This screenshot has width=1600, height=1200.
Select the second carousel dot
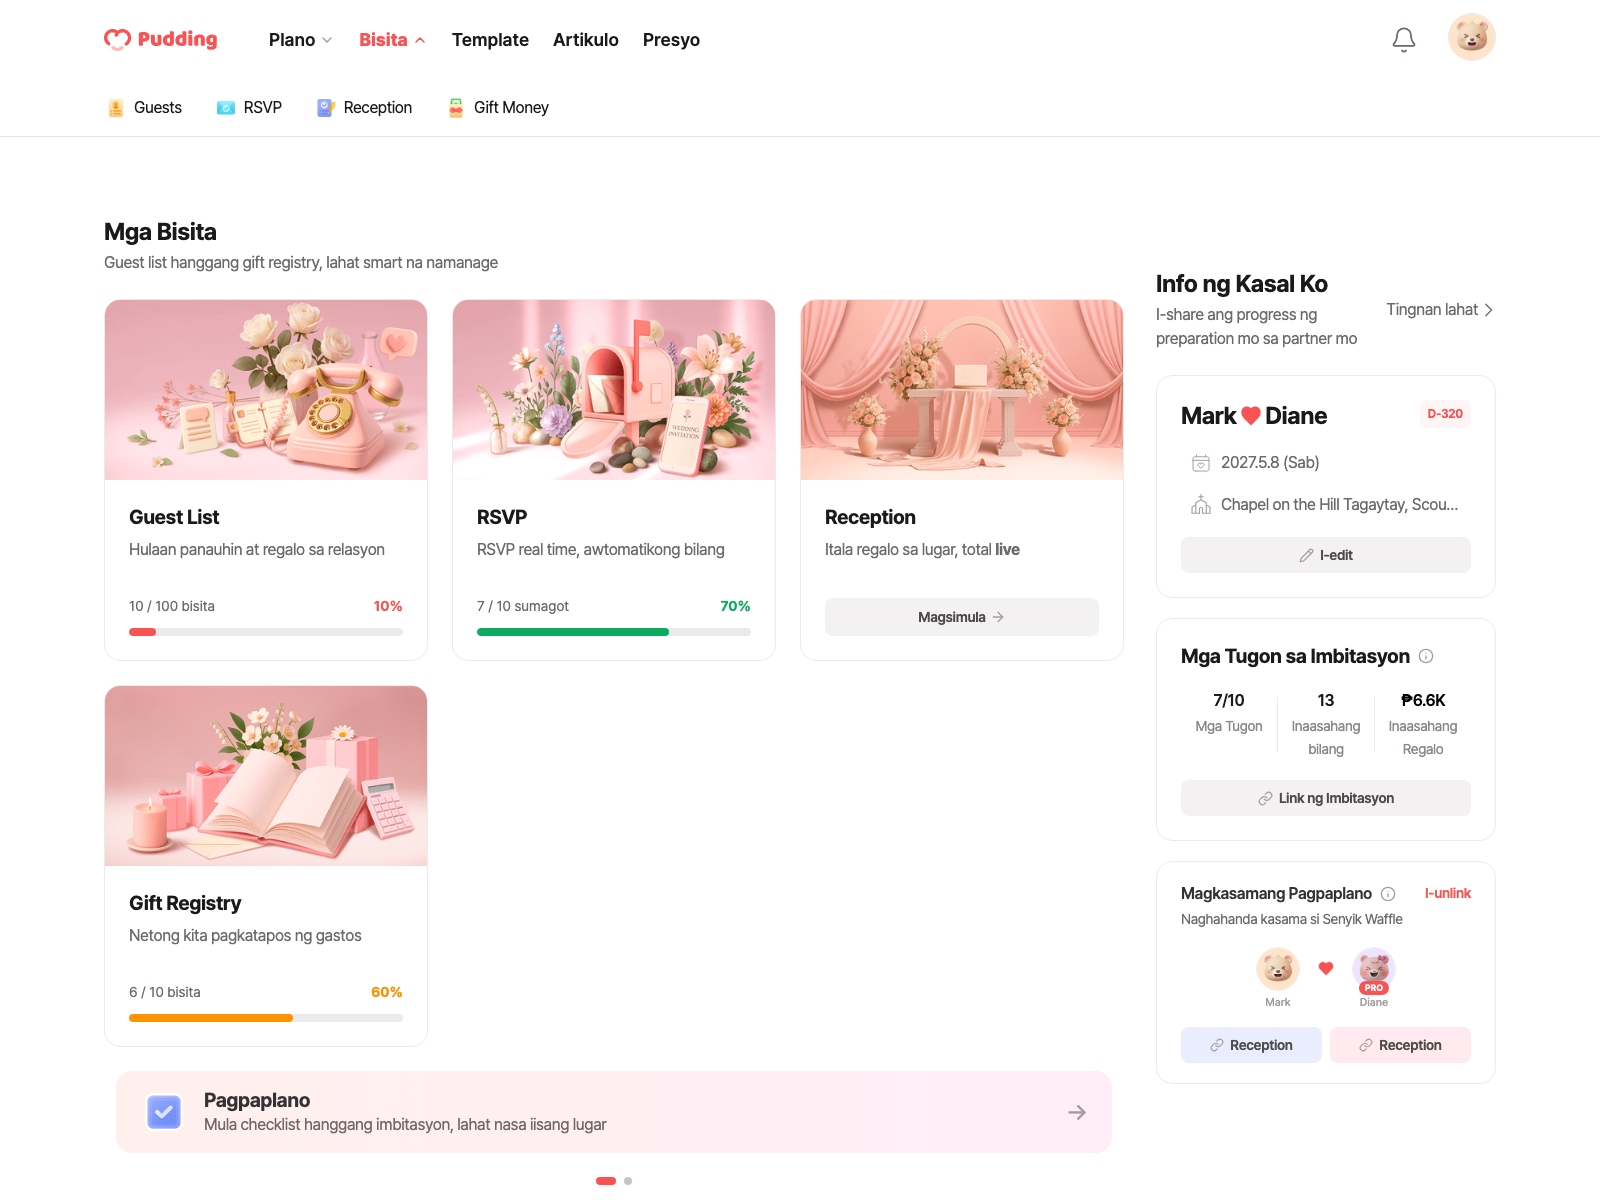[628, 1181]
